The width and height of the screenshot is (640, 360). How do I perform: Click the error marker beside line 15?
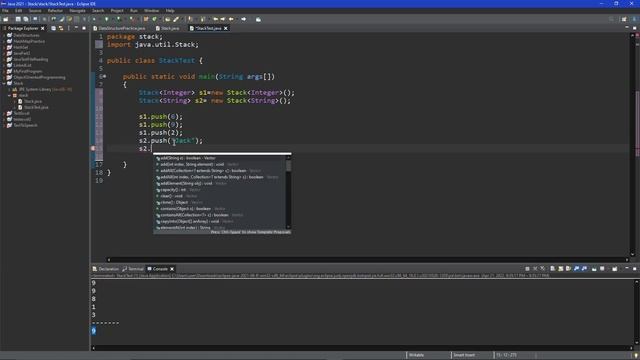pyautogui.click(x=93, y=149)
